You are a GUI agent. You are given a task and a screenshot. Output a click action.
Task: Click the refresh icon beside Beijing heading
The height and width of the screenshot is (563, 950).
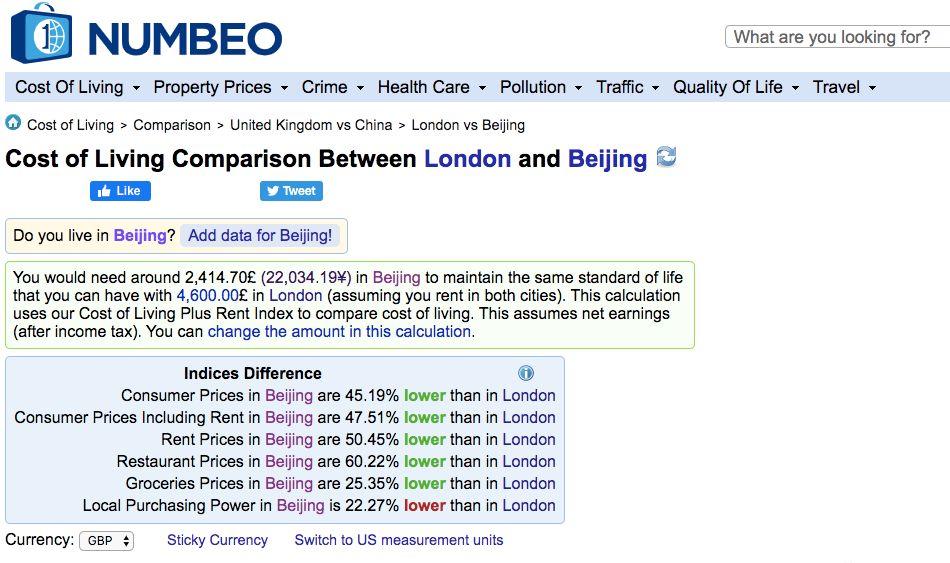click(666, 157)
